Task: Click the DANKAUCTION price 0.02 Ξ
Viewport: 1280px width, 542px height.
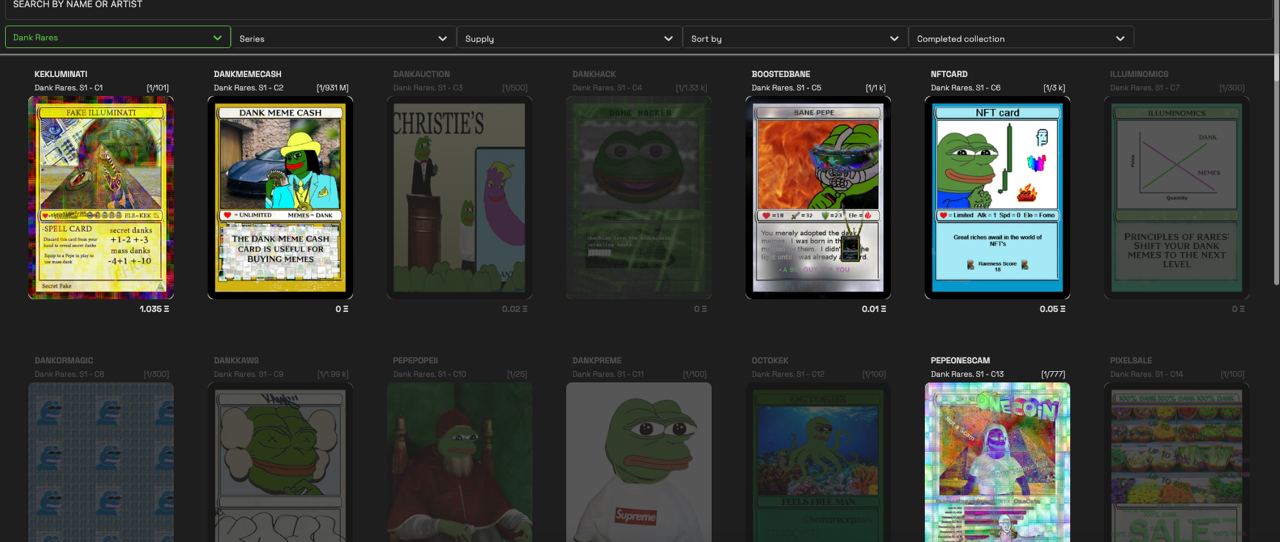Action: [515, 309]
